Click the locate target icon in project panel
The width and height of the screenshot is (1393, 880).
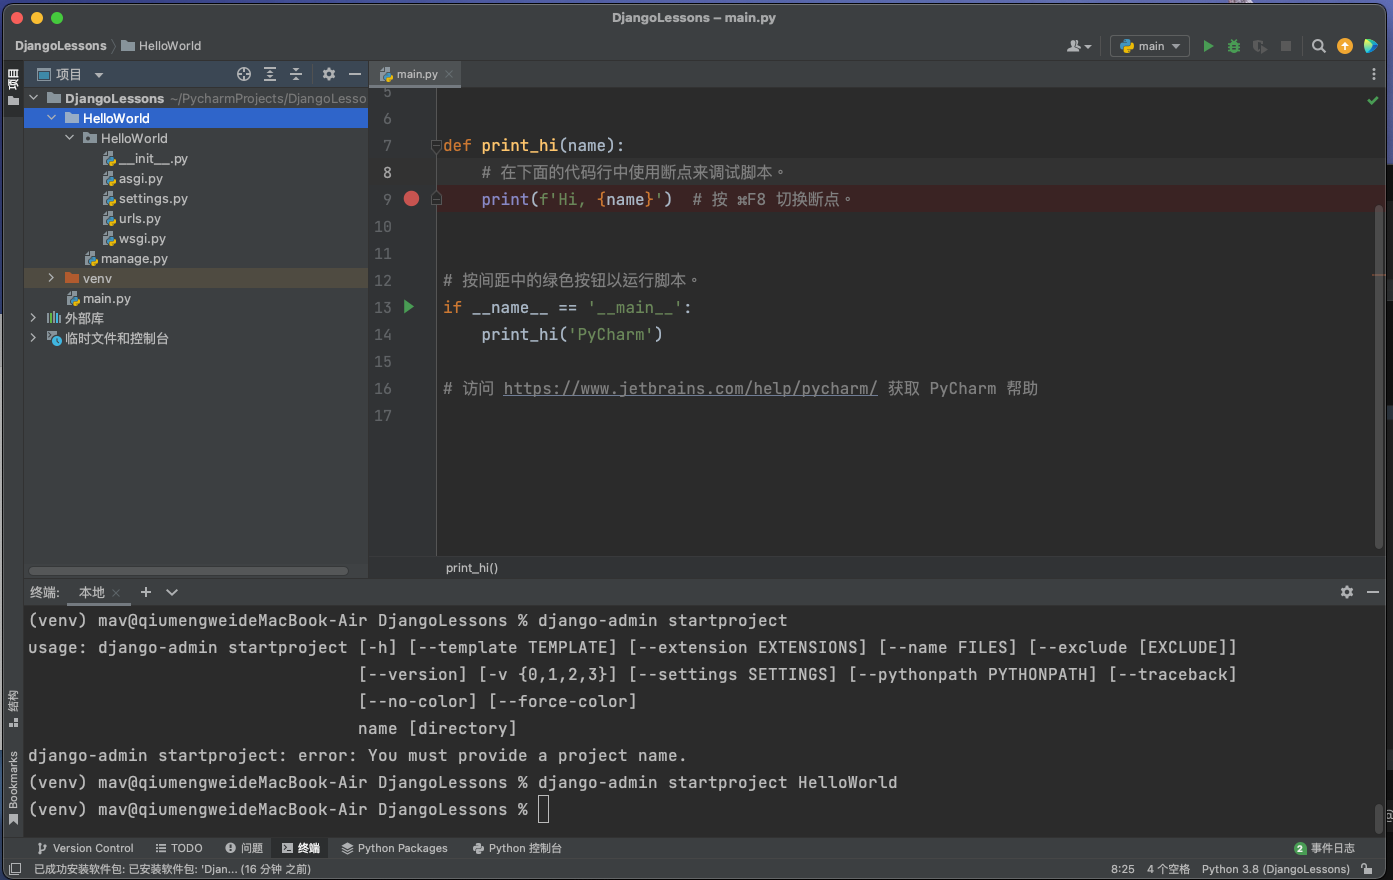pyautogui.click(x=244, y=74)
